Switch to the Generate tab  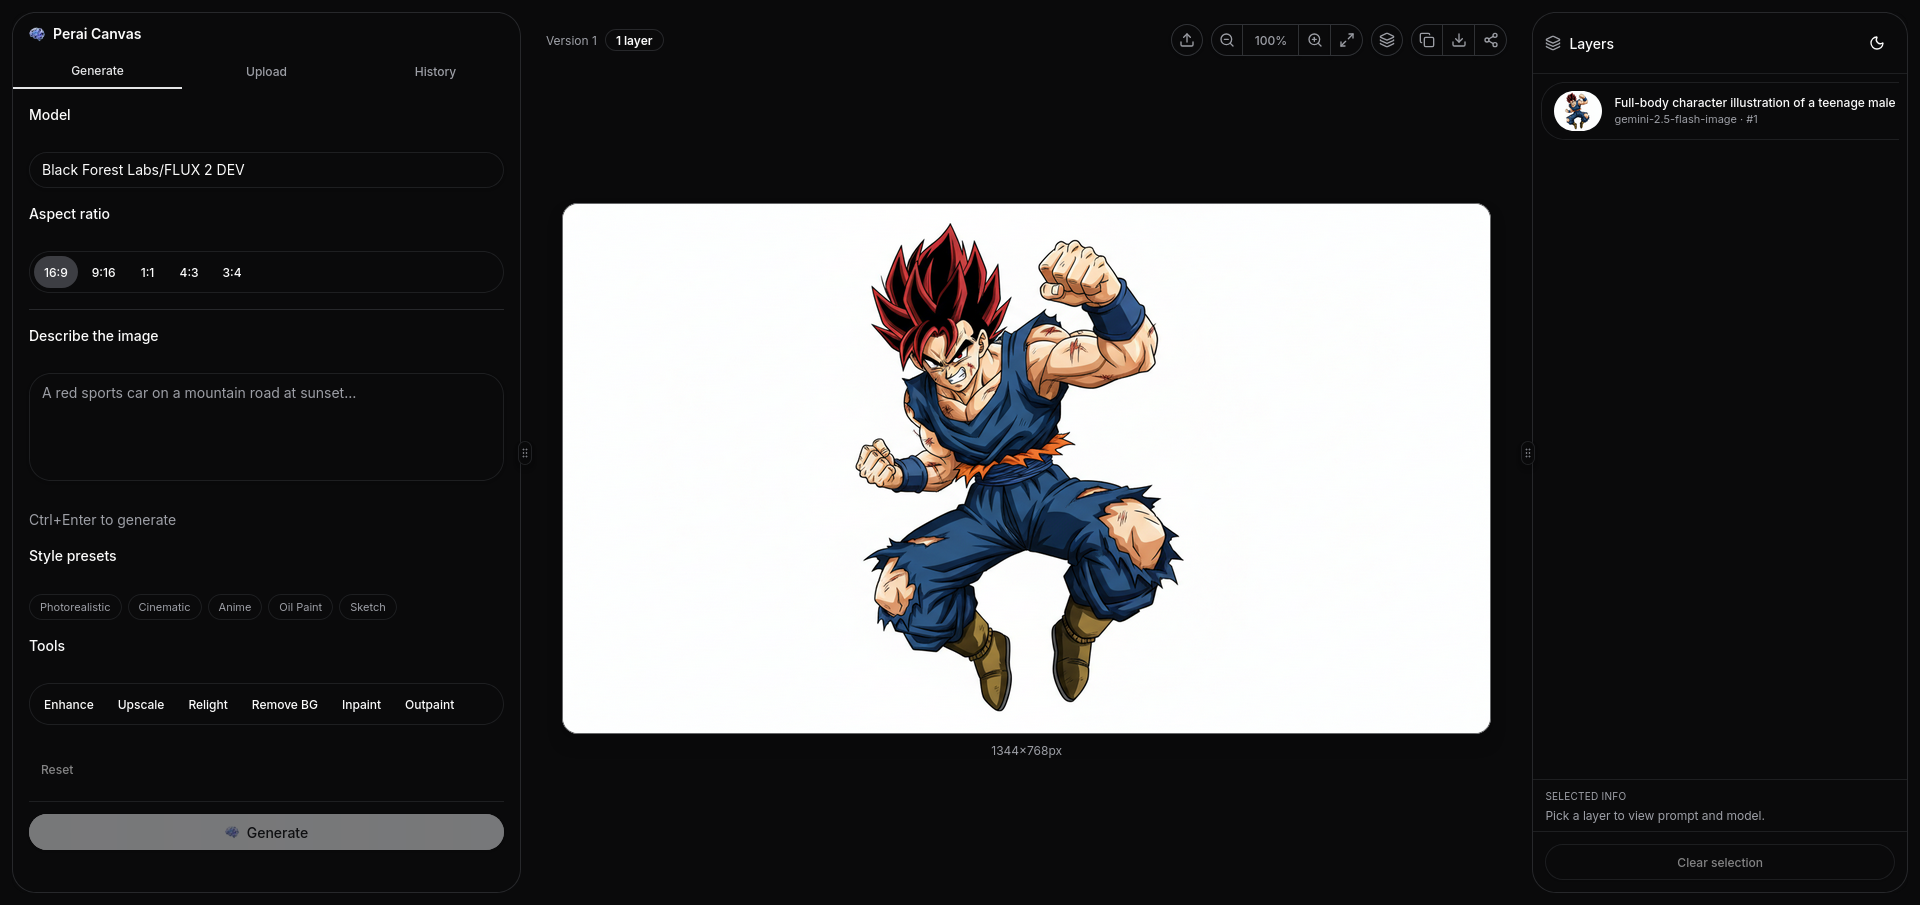(97, 71)
